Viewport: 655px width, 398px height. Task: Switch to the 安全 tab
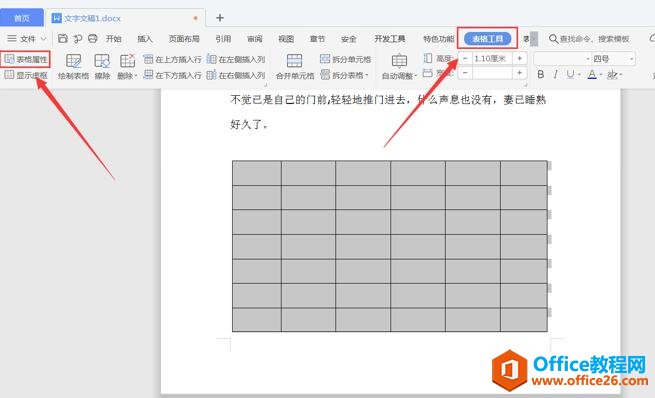[x=349, y=39]
